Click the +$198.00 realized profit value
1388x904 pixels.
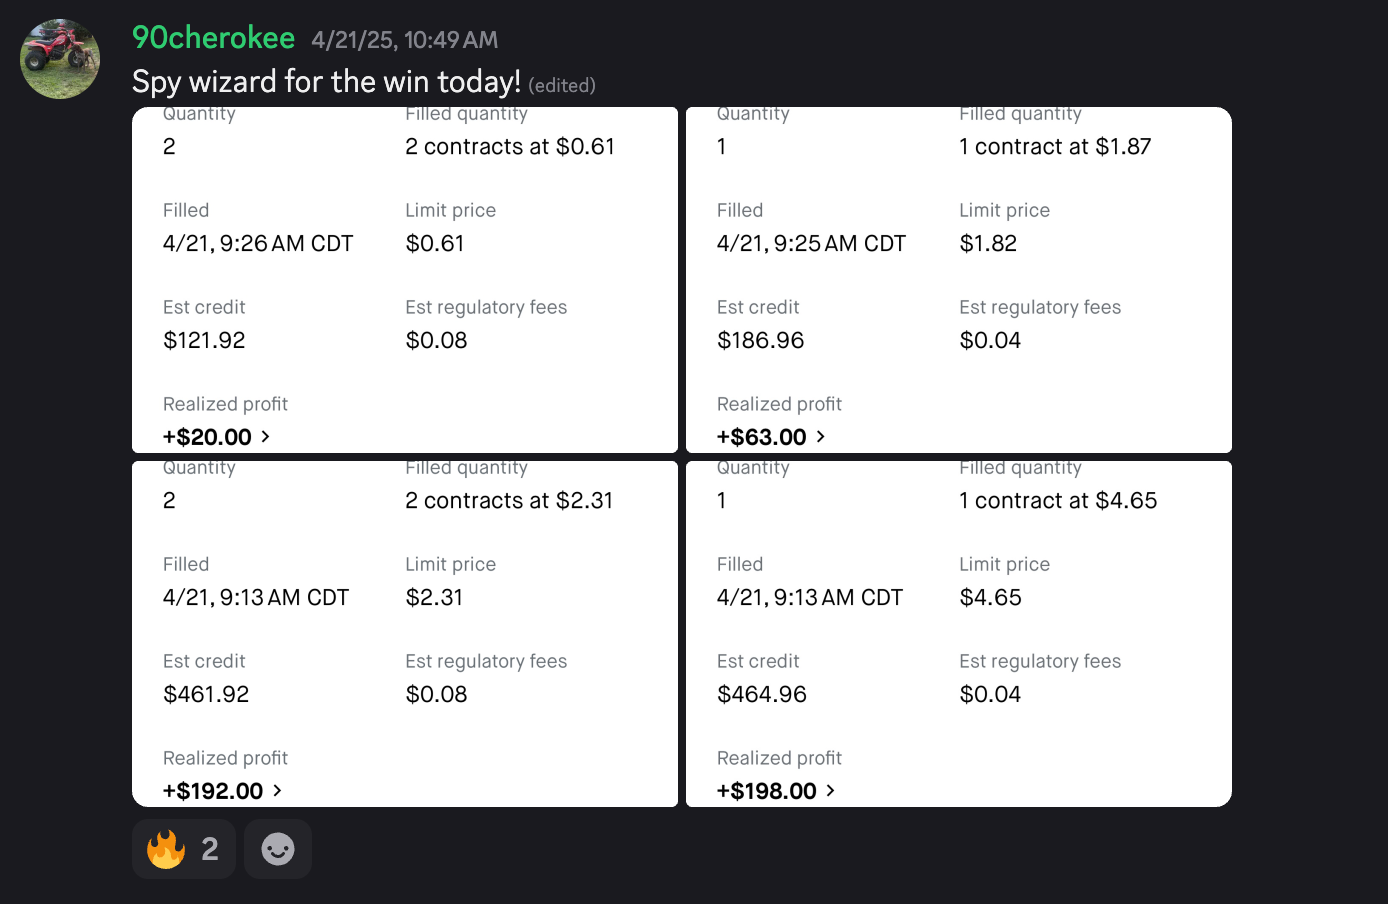pos(767,791)
